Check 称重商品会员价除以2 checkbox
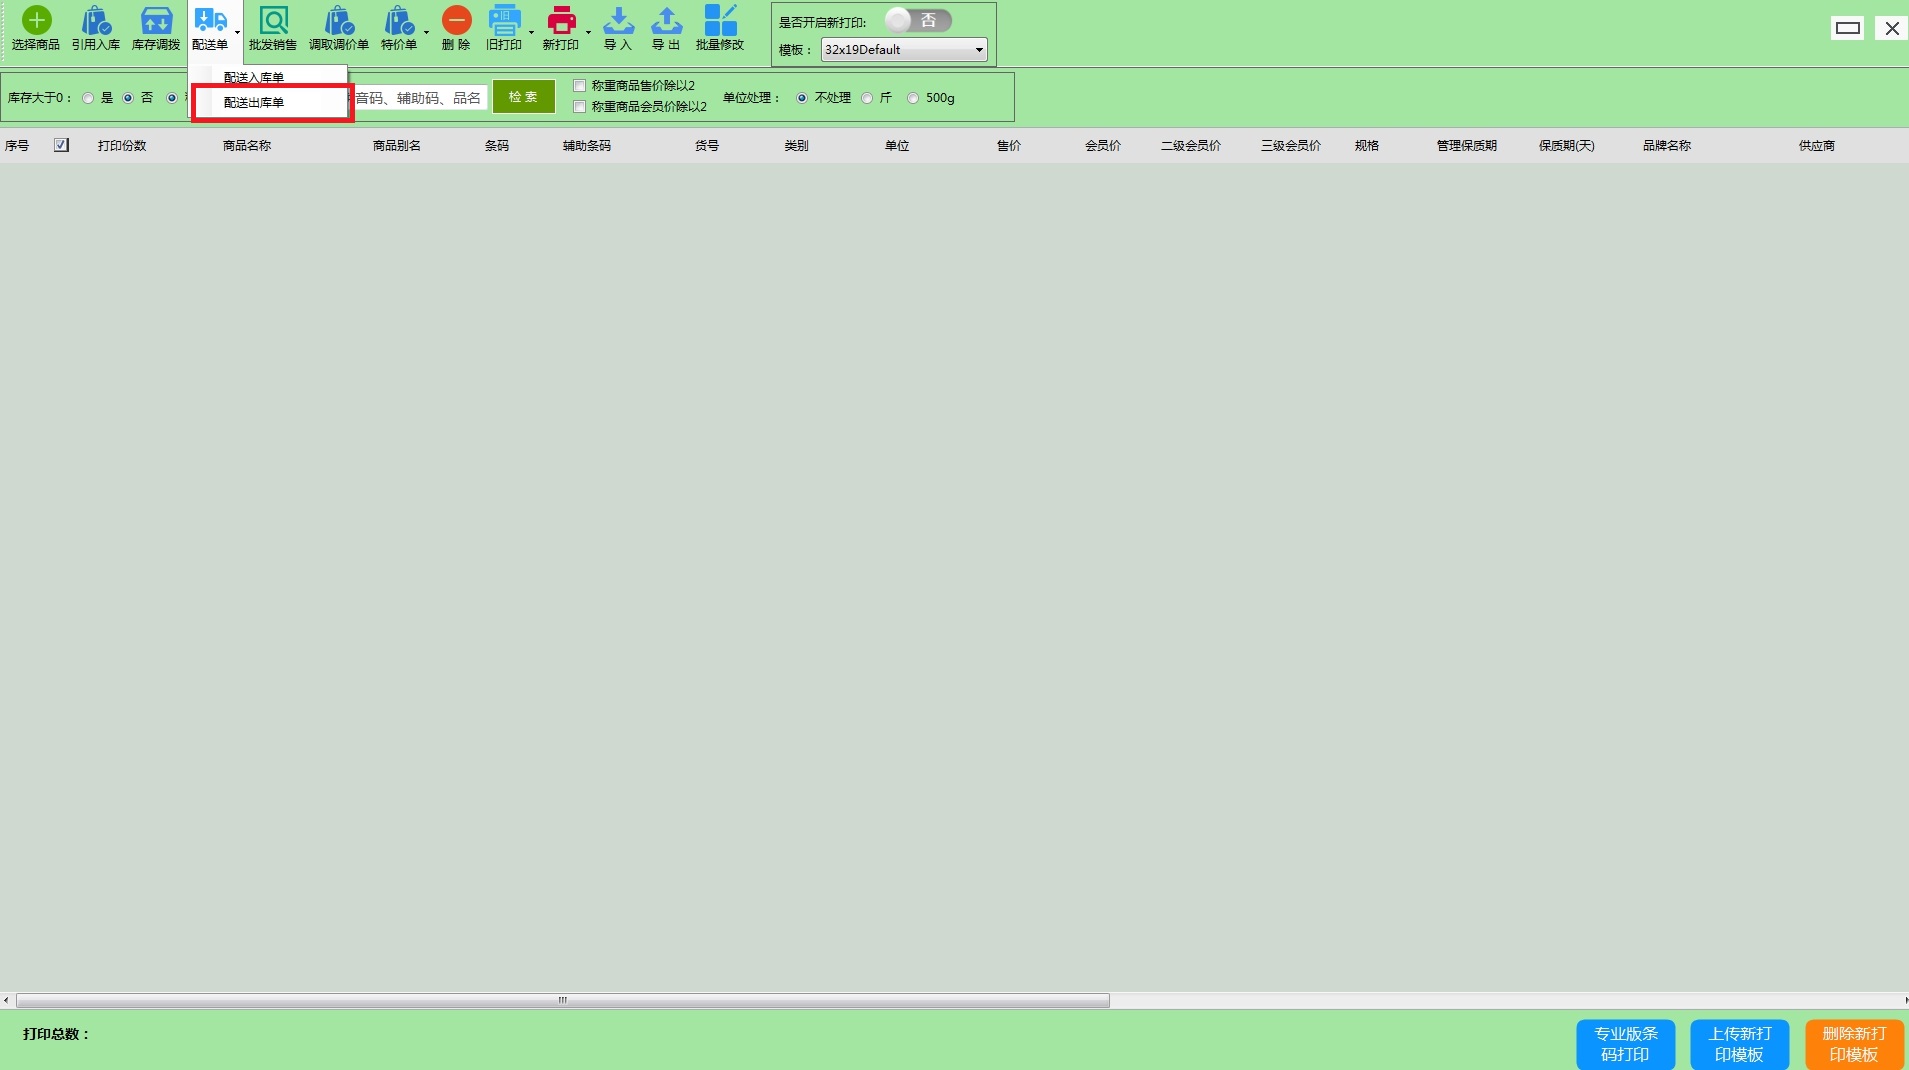Viewport: 1909px width, 1070px height. (579, 107)
